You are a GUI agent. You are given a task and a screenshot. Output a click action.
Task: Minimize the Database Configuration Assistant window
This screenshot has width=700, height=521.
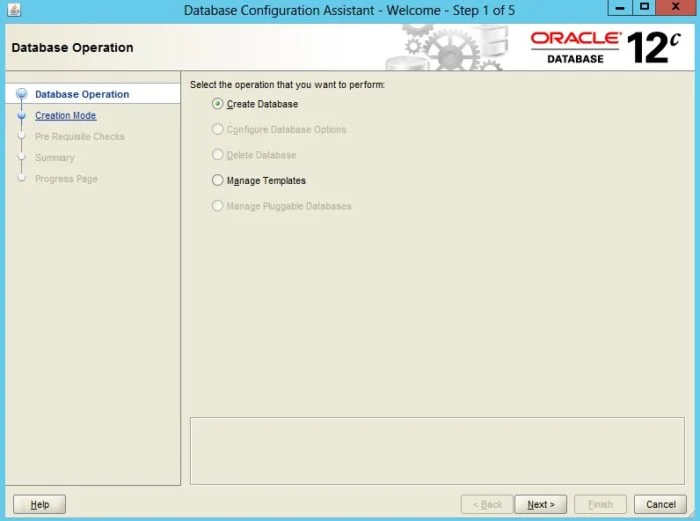(x=620, y=8)
